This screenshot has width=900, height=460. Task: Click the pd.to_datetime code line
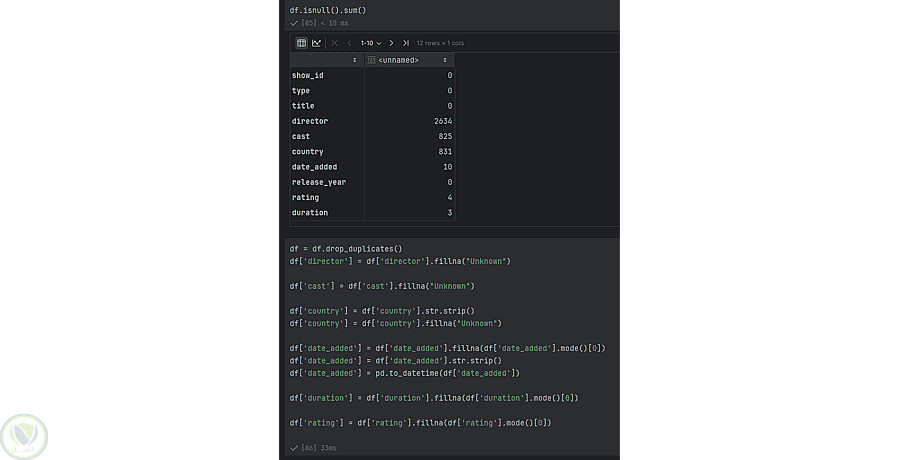[405, 373]
